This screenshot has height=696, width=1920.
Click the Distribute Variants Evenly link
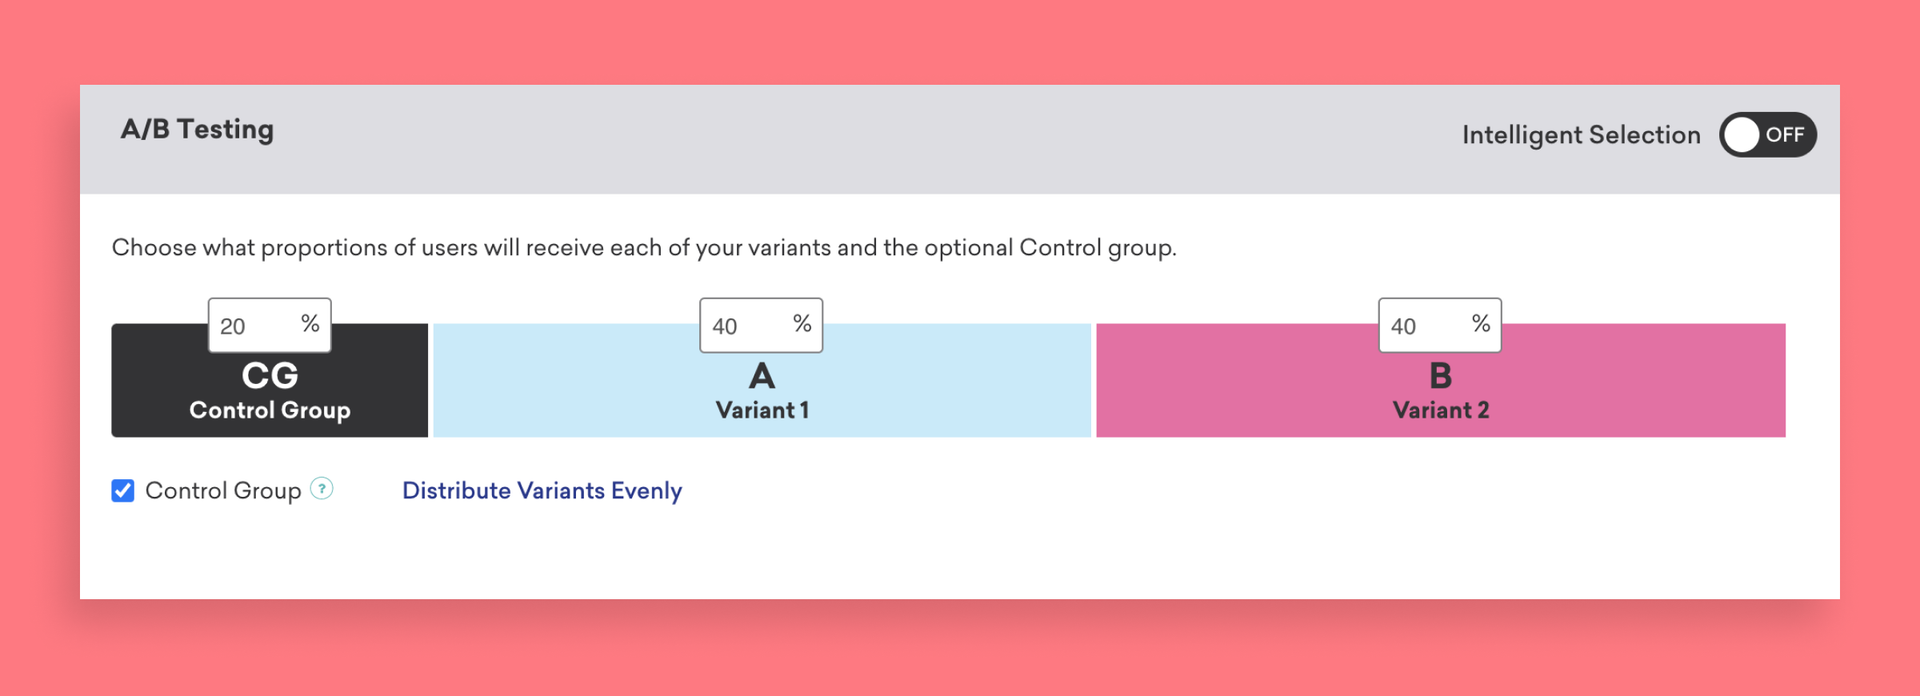pyautogui.click(x=542, y=491)
